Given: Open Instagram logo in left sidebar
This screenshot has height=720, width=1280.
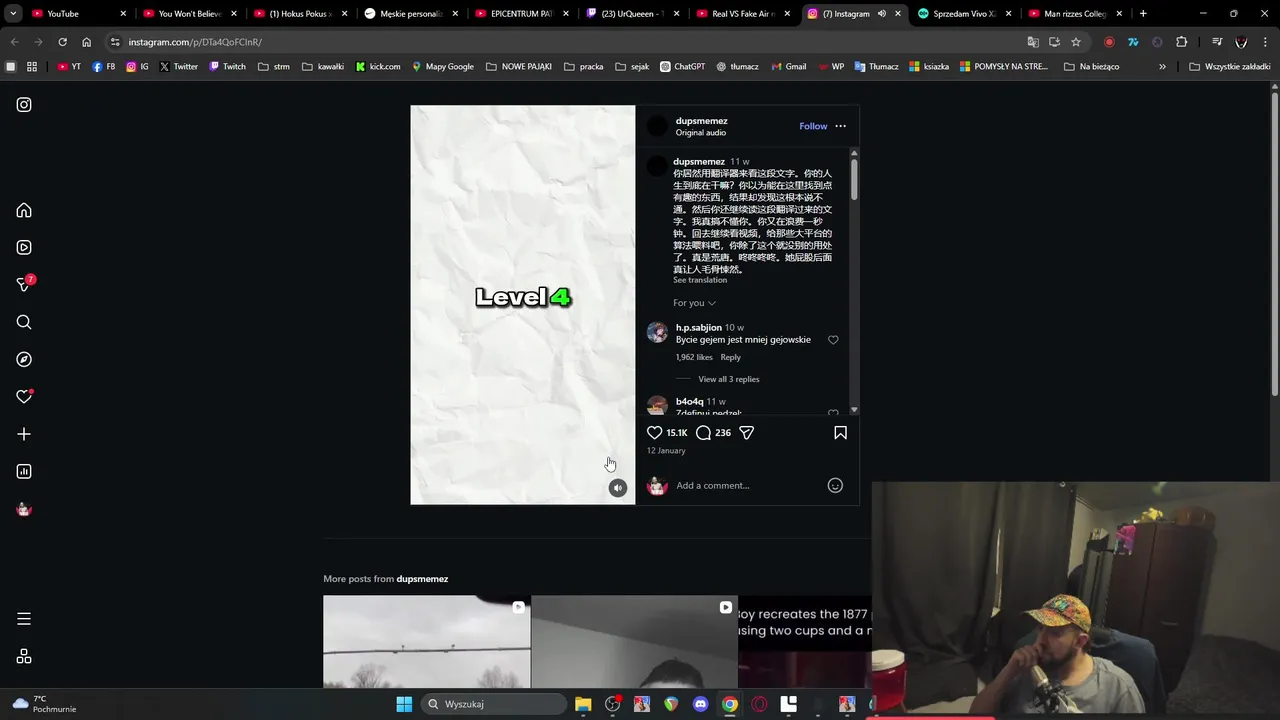Looking at the screenshot, I should 24,104.
